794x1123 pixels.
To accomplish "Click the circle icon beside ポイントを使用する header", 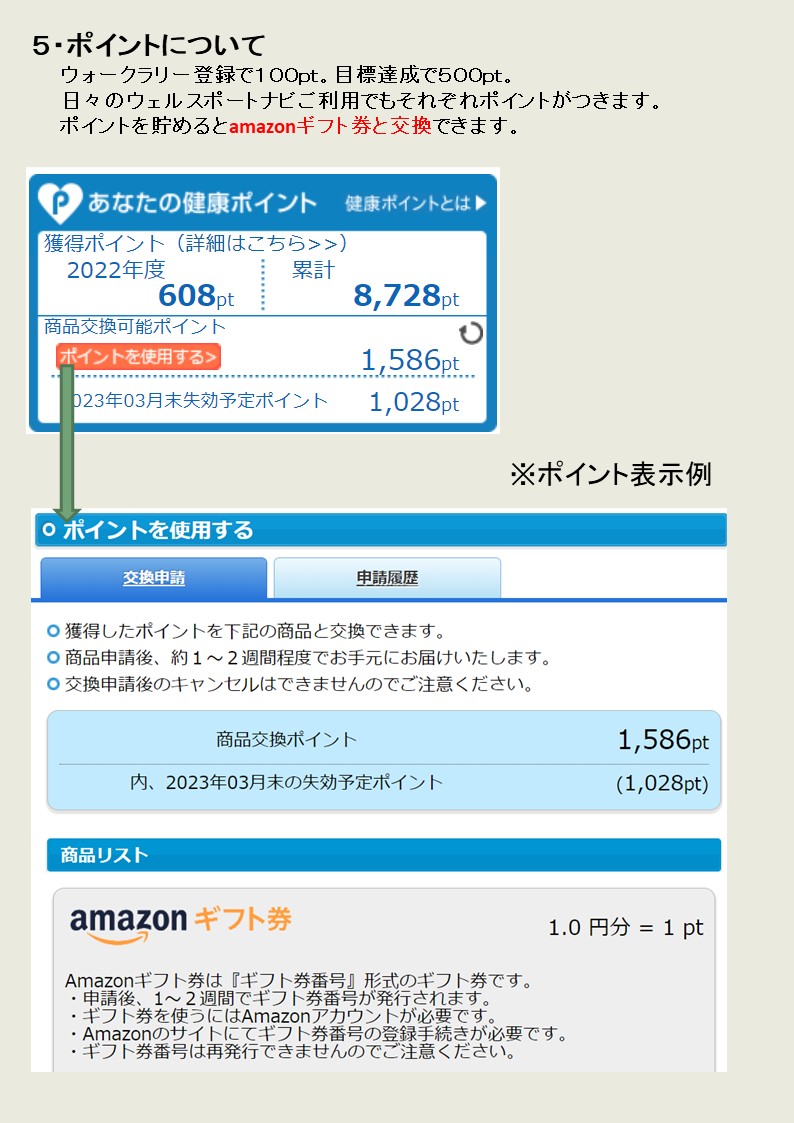I will [x=48, y=530].
